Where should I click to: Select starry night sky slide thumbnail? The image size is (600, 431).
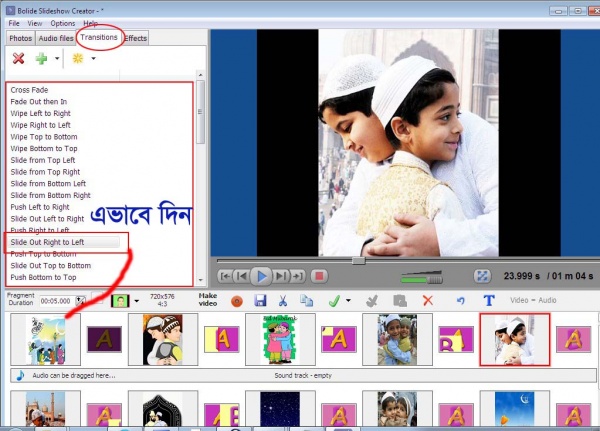click(280, 408)
